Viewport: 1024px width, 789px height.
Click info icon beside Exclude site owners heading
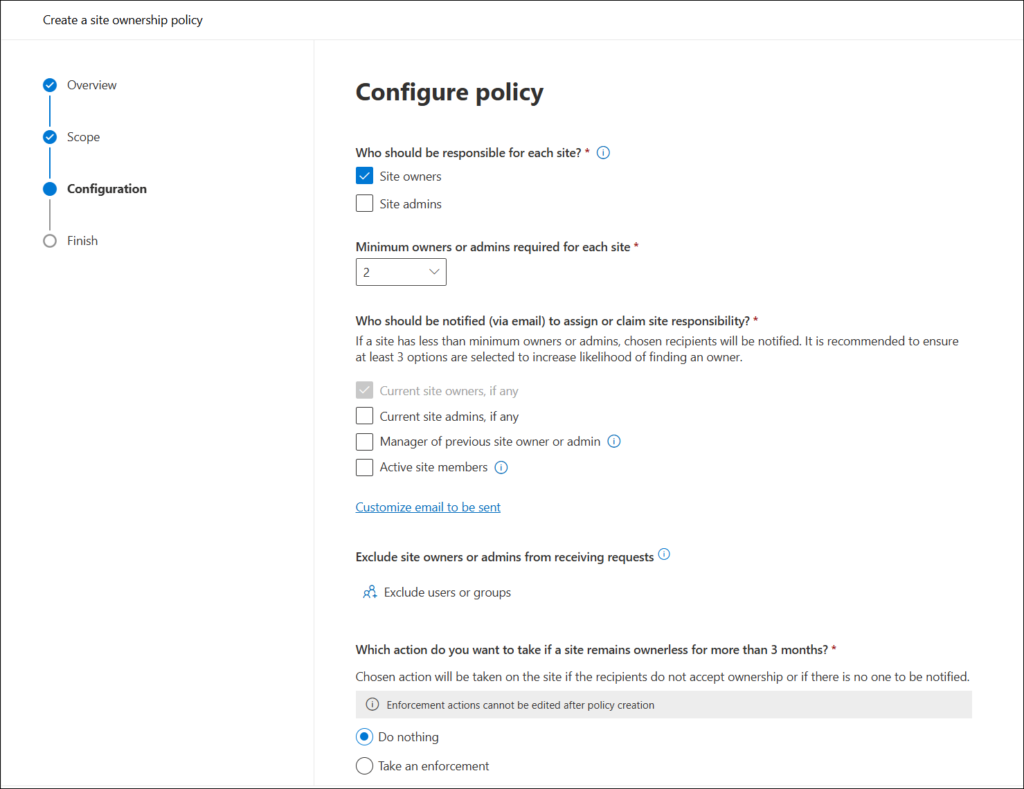(x=664, y=554)
